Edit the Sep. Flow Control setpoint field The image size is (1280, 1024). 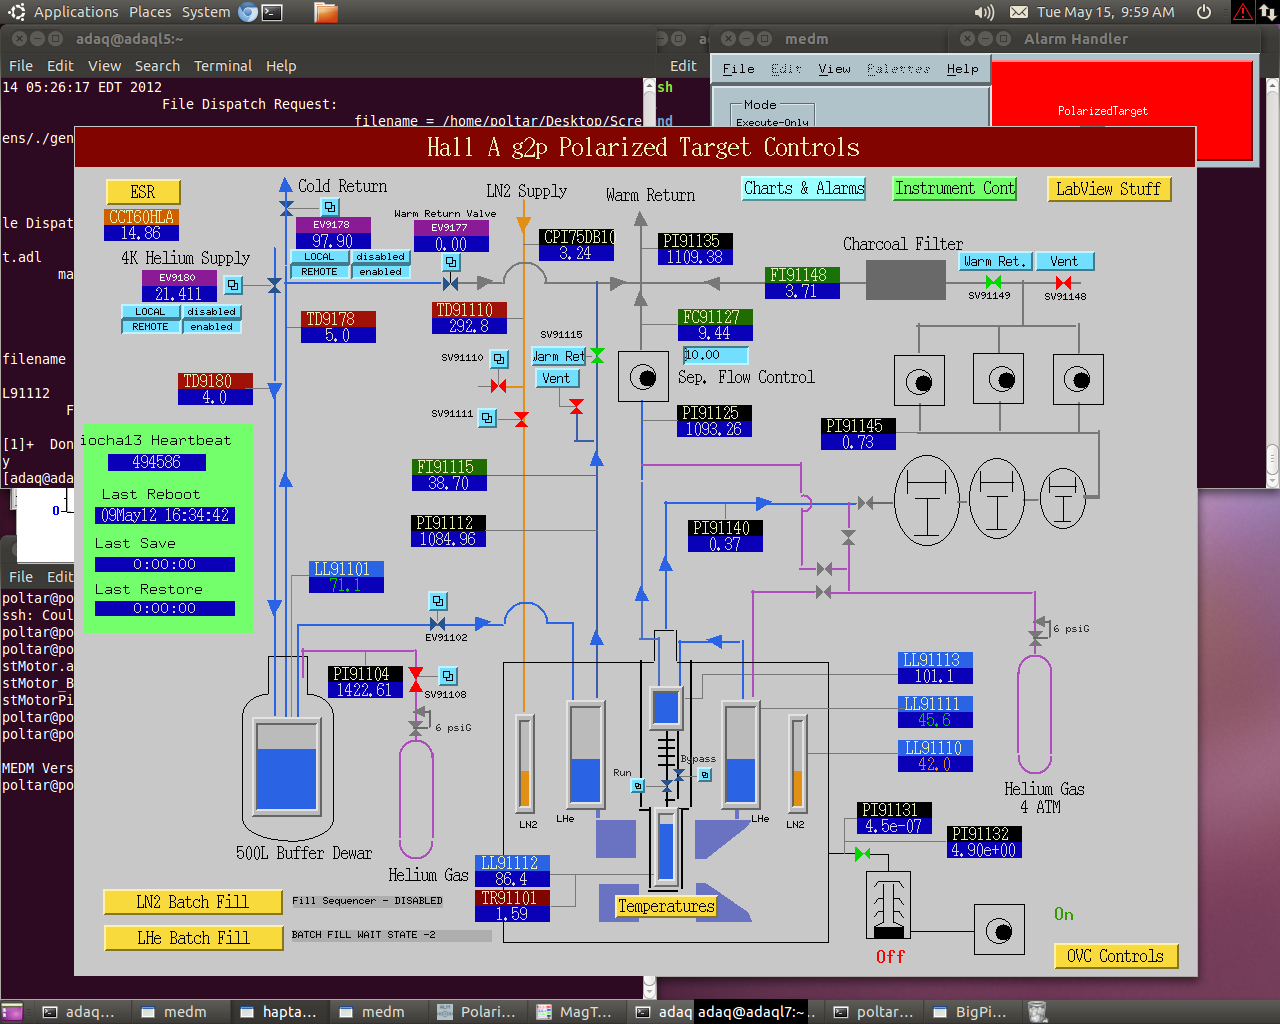pos(715,355)
